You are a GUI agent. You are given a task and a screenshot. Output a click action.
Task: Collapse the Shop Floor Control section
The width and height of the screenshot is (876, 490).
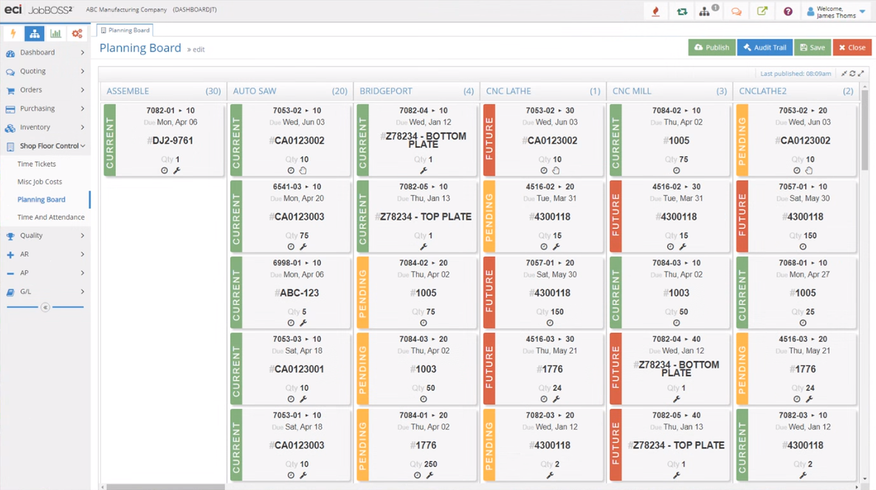click(45, 146)
